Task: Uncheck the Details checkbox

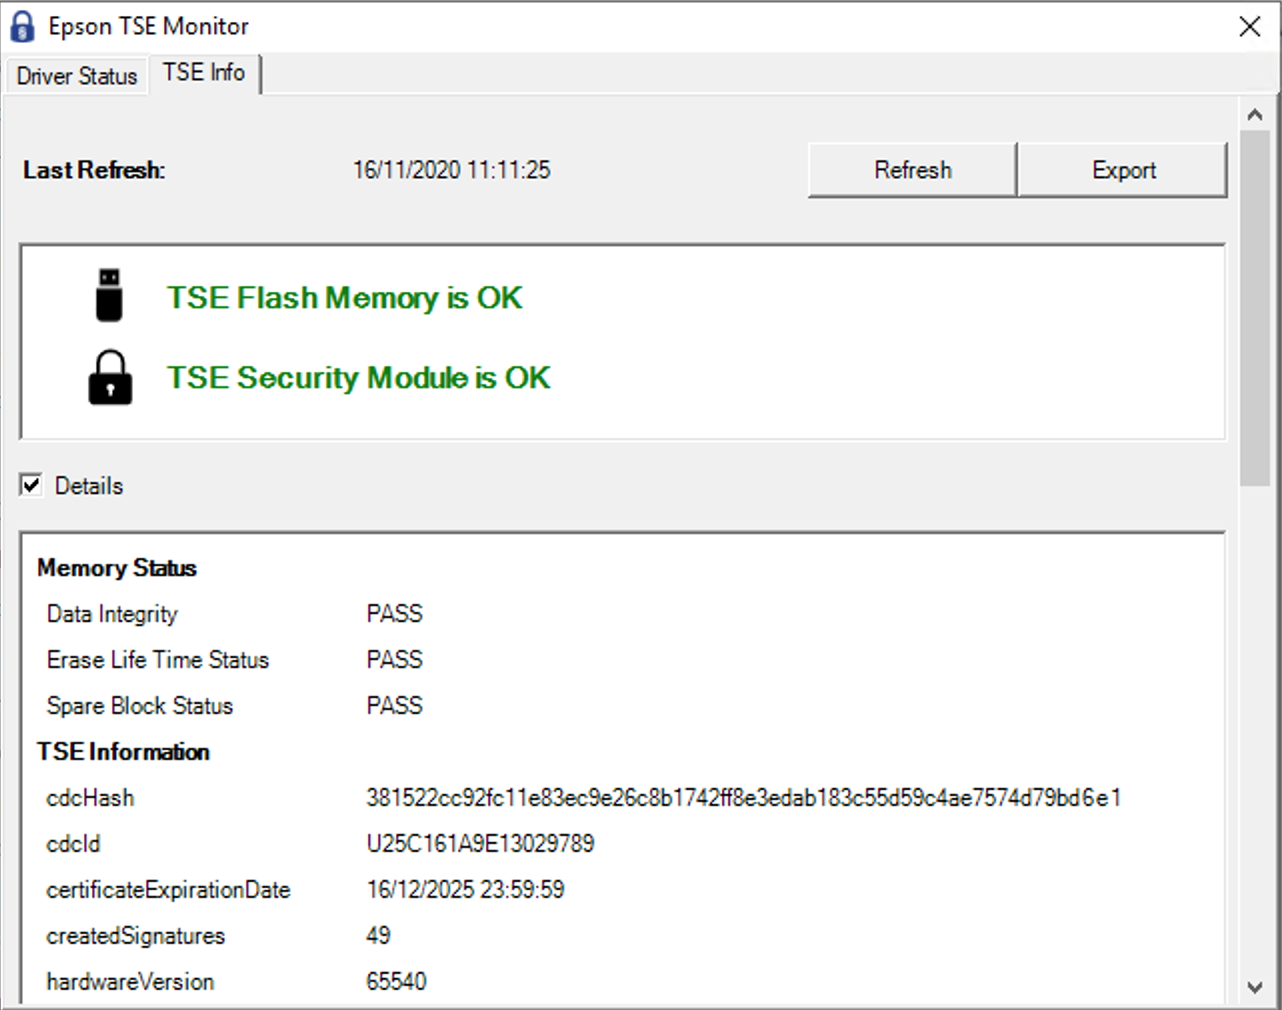Action: coord(32,486)
